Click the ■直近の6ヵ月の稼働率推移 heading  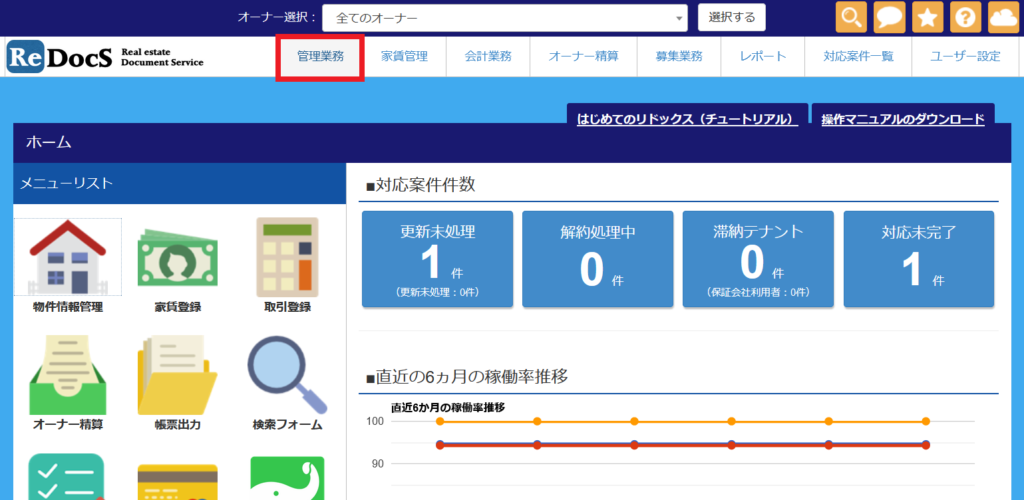pos(467,377)
